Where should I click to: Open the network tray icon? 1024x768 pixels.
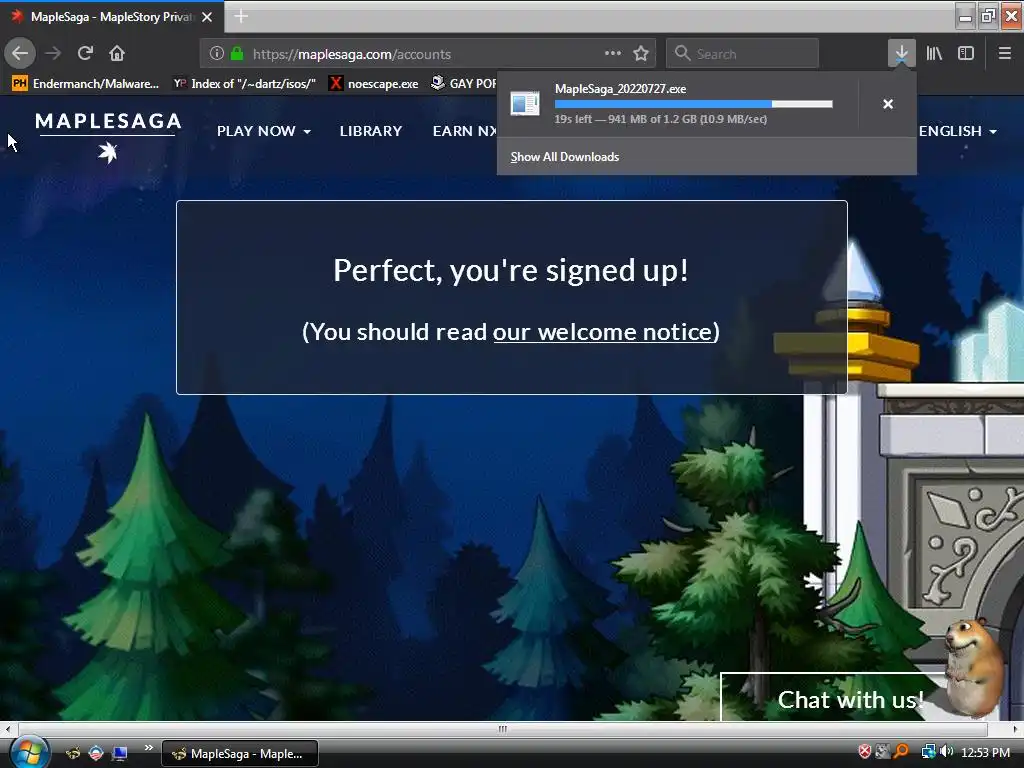click(x=928, y=752)
